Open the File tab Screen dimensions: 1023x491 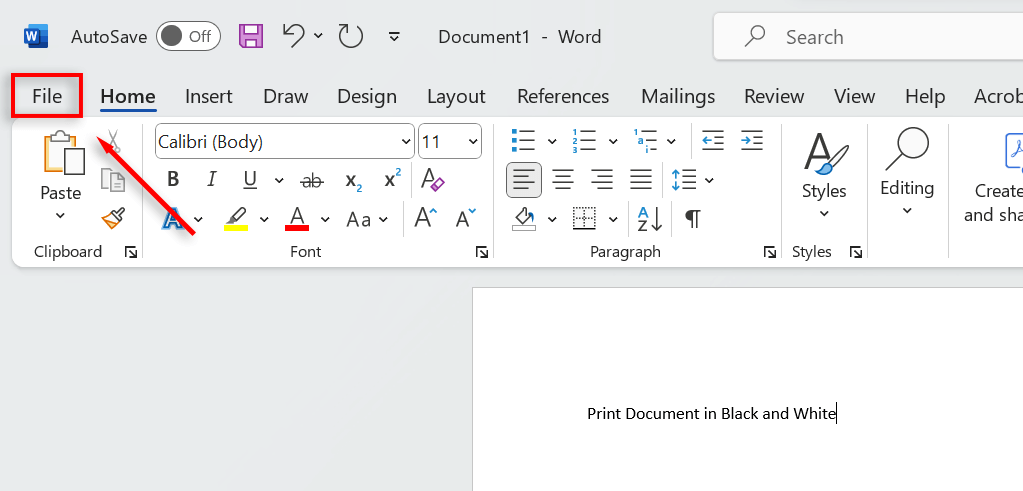pos(47,96)
